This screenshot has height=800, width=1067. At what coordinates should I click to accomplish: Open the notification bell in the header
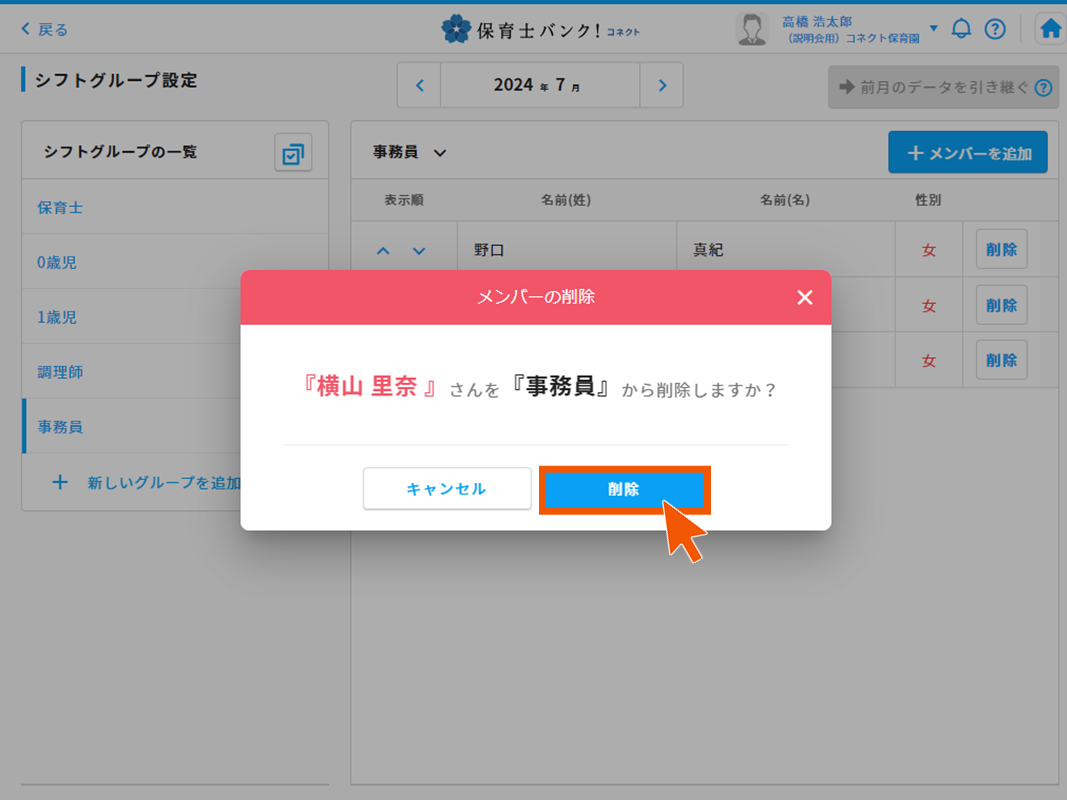(x=961, y=29)
